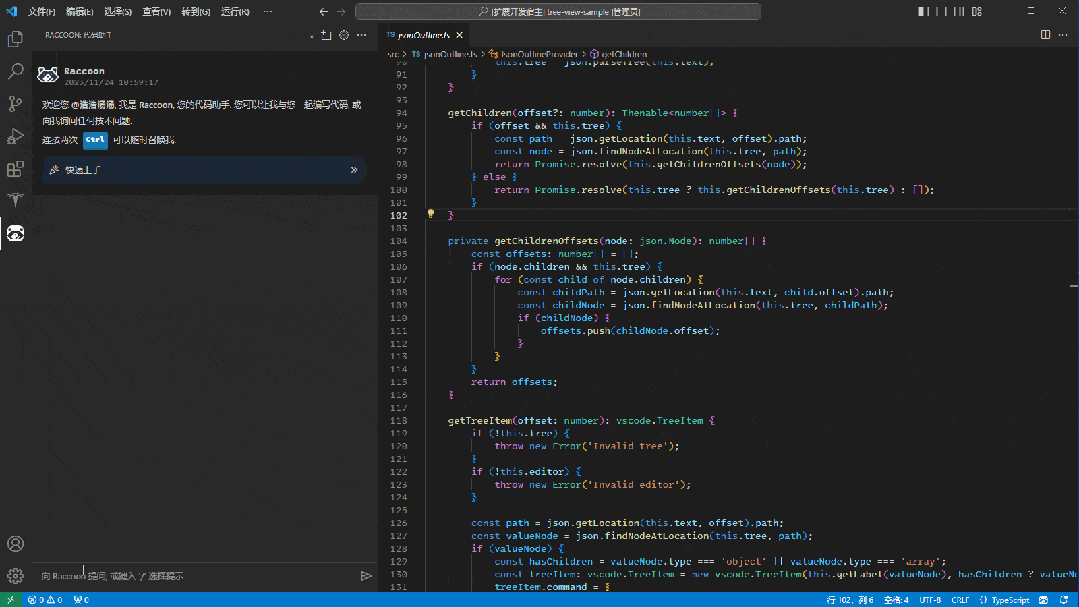Image resolution: width=1079 pixels, height=607 pixels.
Task: Start a new Raccoon chat session
Action: coord(325,35)
